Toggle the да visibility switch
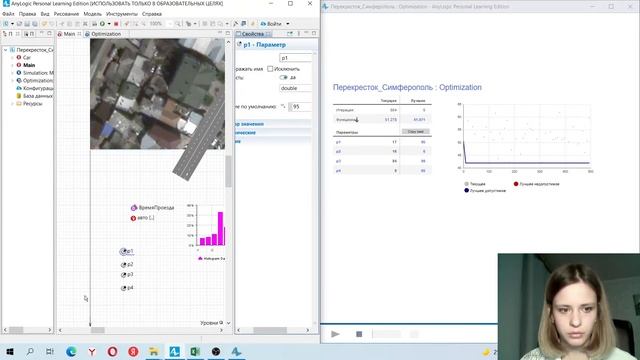This screenshot has height=360, width=640. click(x=283, y=78)
